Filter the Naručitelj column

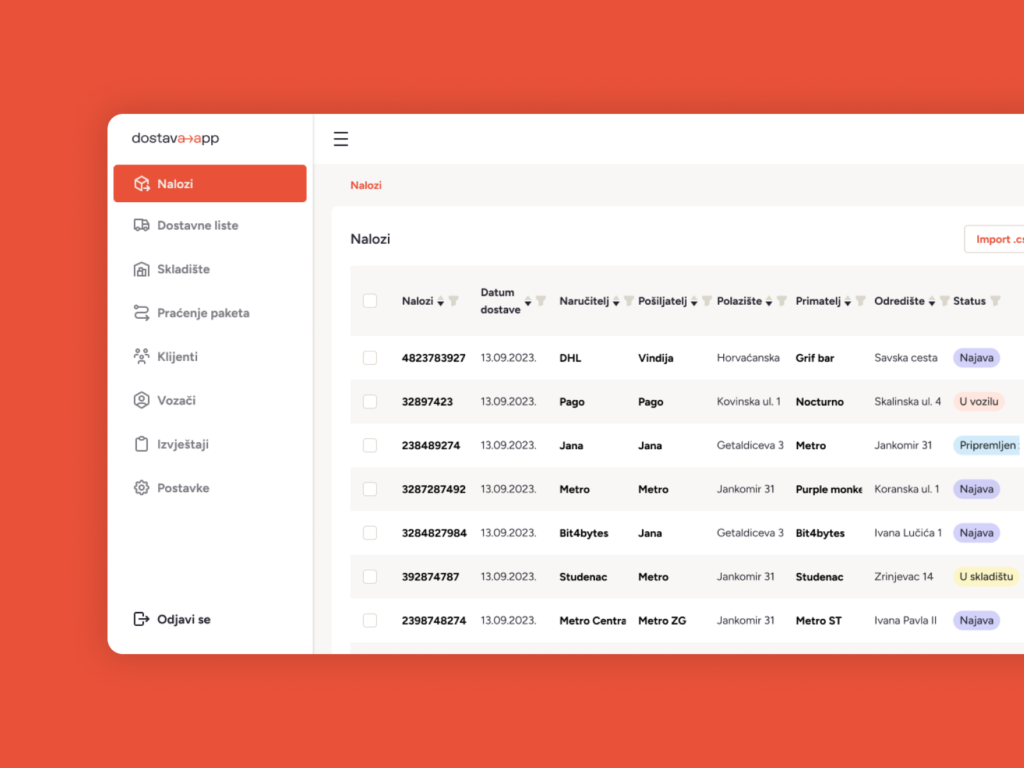coord(628,301)
